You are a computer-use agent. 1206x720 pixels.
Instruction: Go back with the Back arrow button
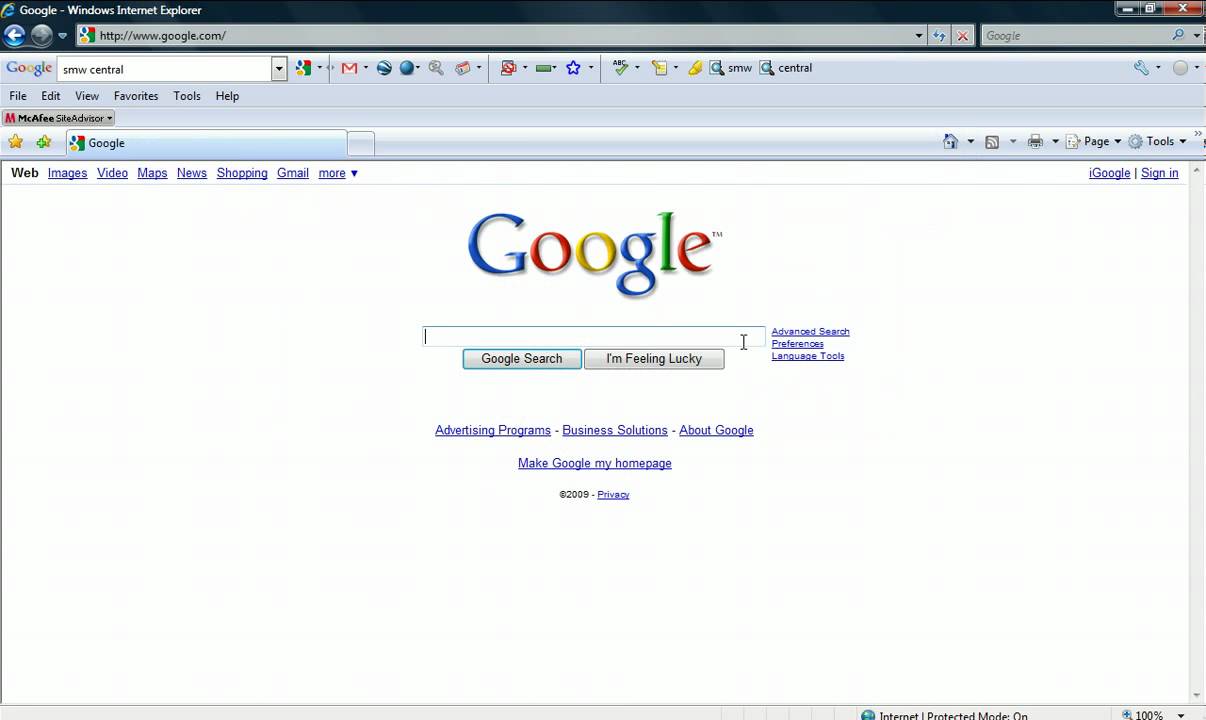[x=14, y=35]
